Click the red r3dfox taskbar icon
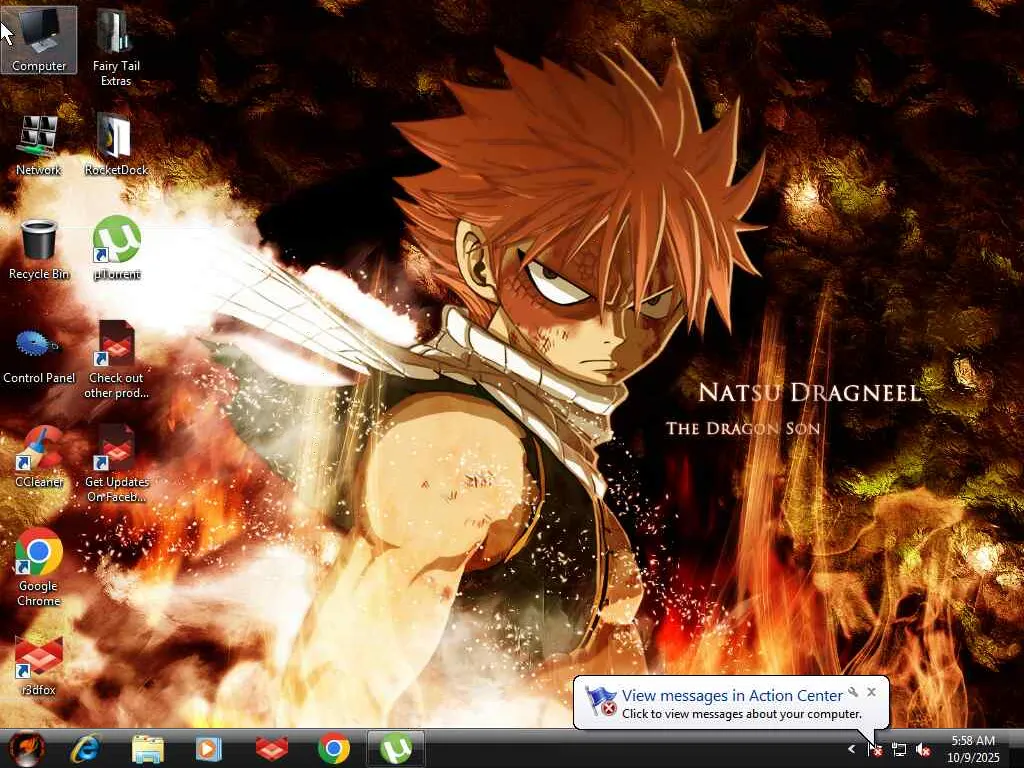 coord(272,749)
